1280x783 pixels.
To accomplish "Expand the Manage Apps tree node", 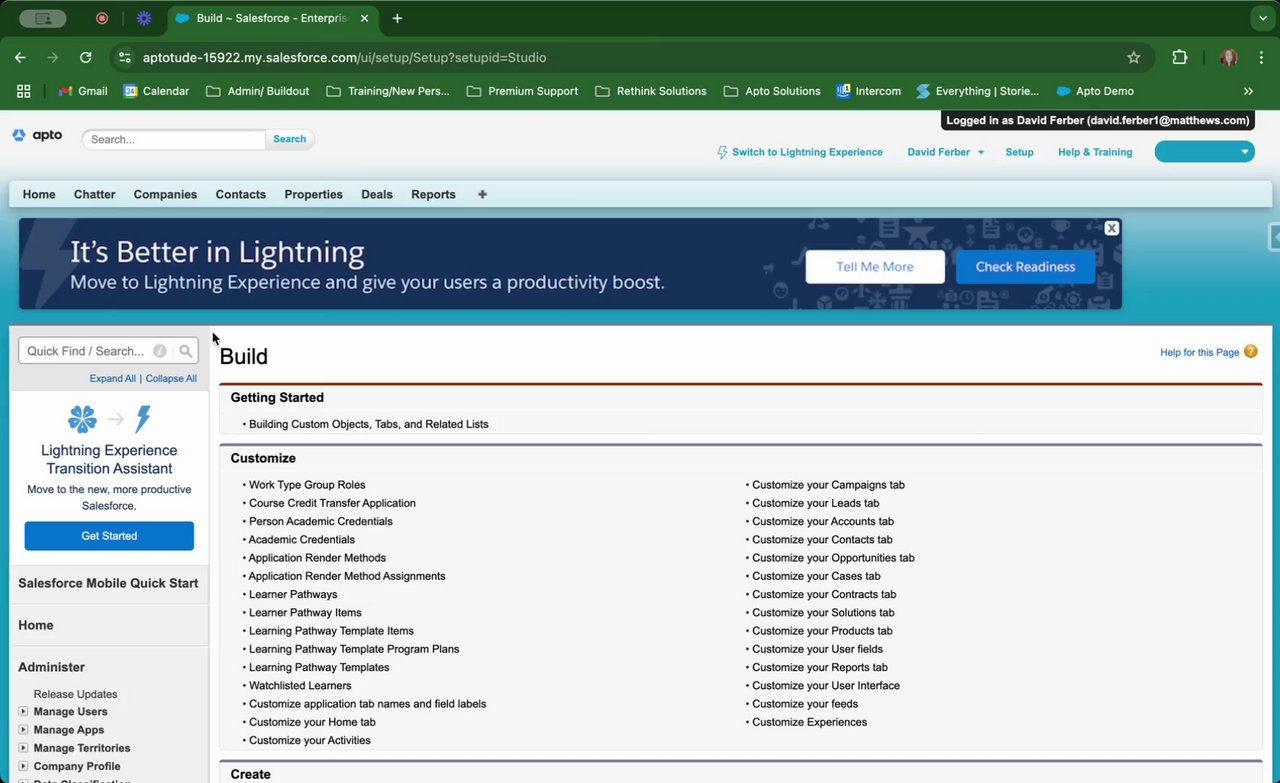I will pos(23,730).
